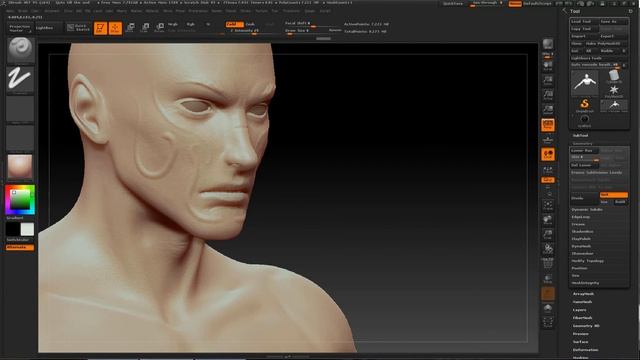Toggle the Smt option beside Divide
This screenshot has width=640, height=360.
[x=613, y=195]
